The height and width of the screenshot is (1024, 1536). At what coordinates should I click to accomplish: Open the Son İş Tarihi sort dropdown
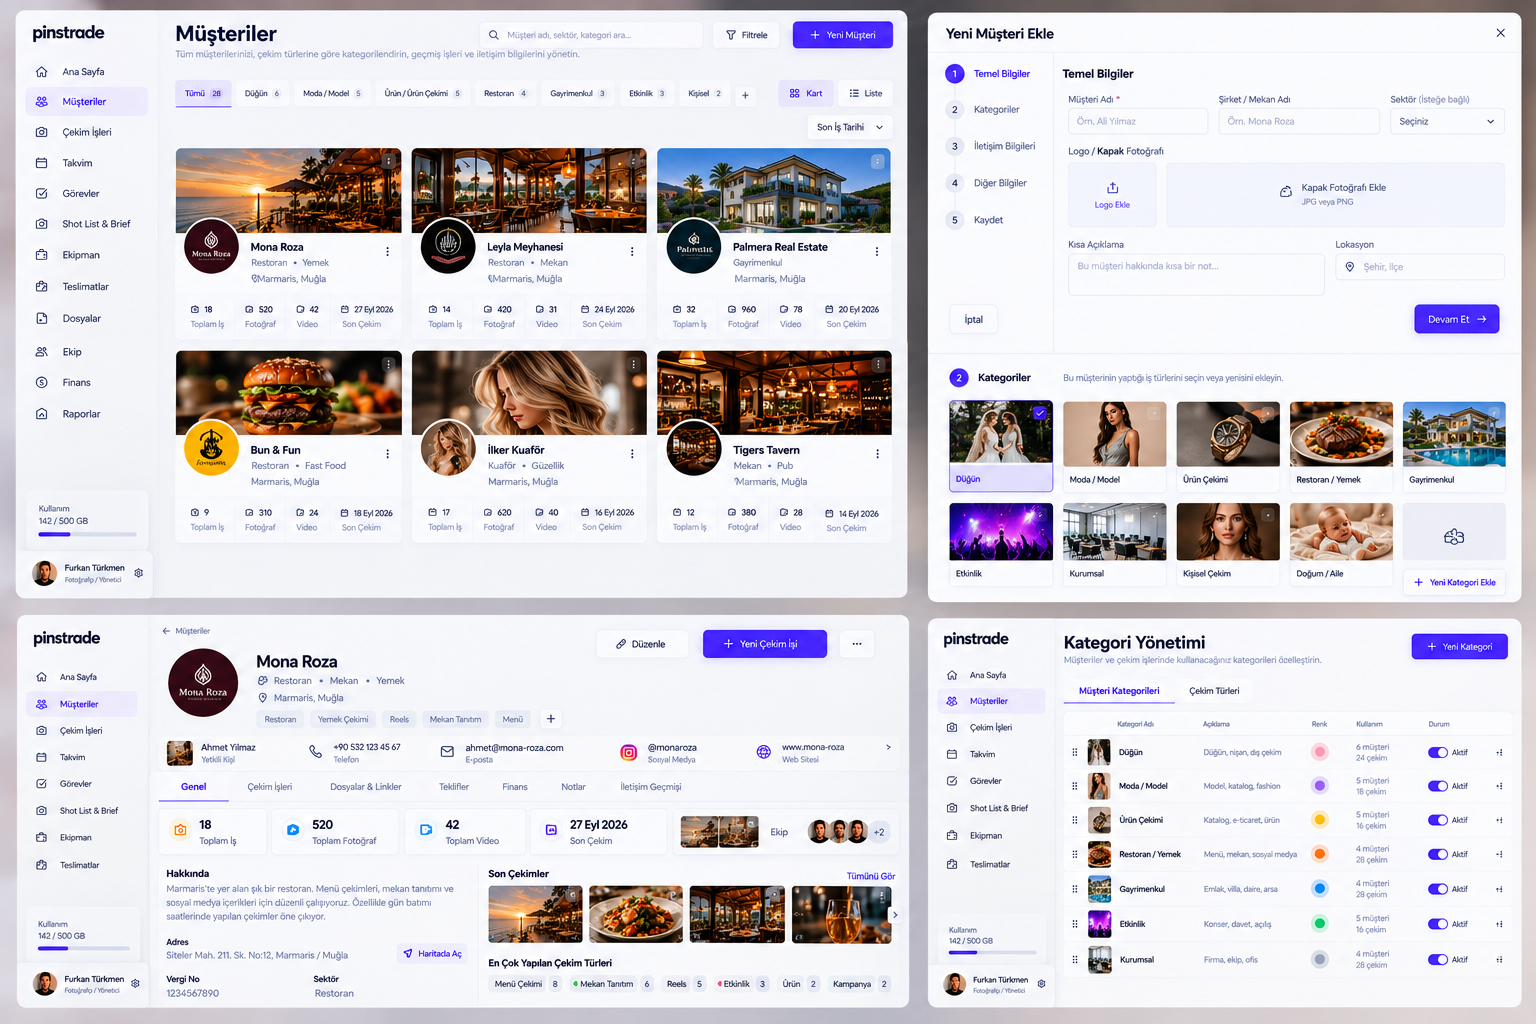(850, 127)
